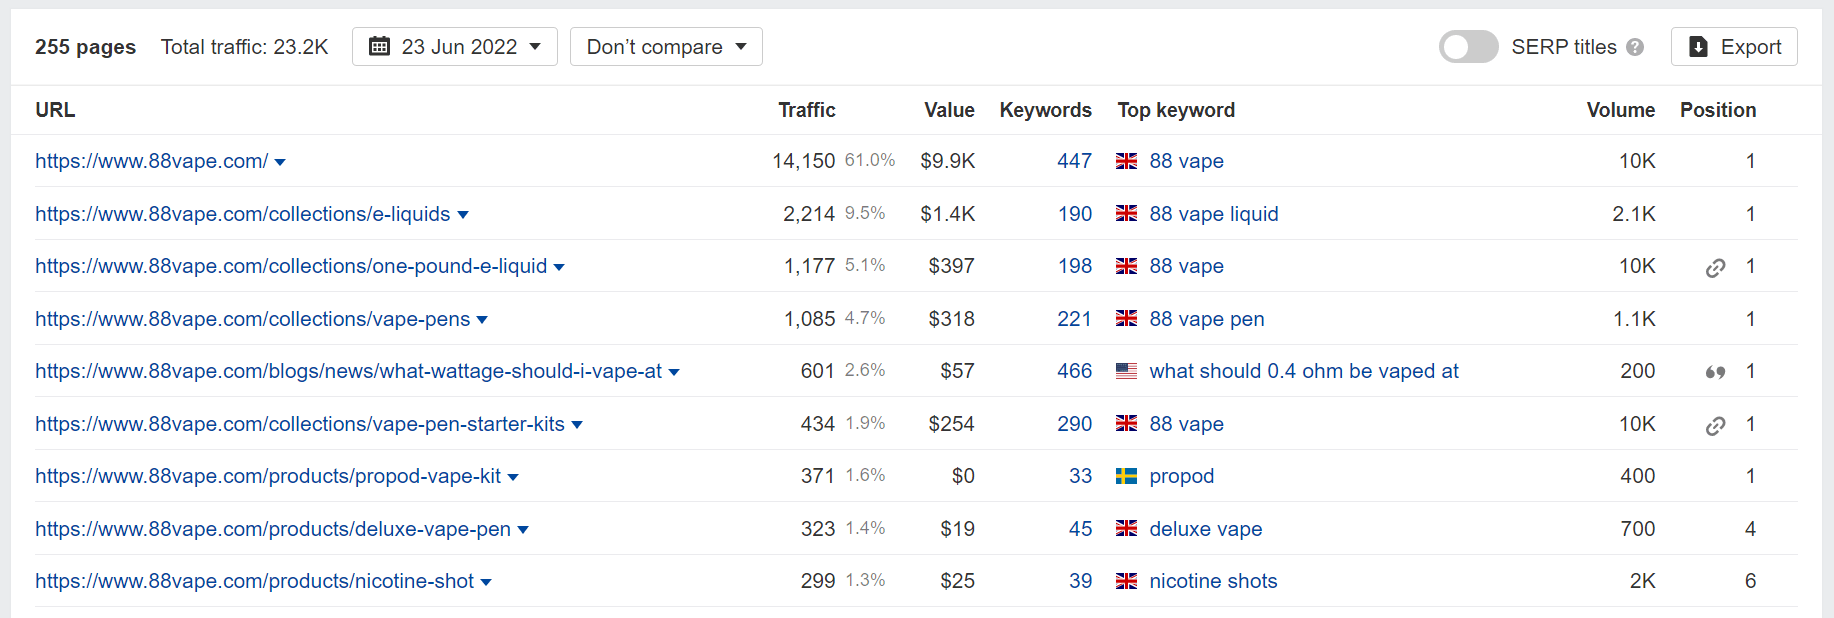Click the Export button
The height and width of the screenshot is (618, 1834).
1734,47
